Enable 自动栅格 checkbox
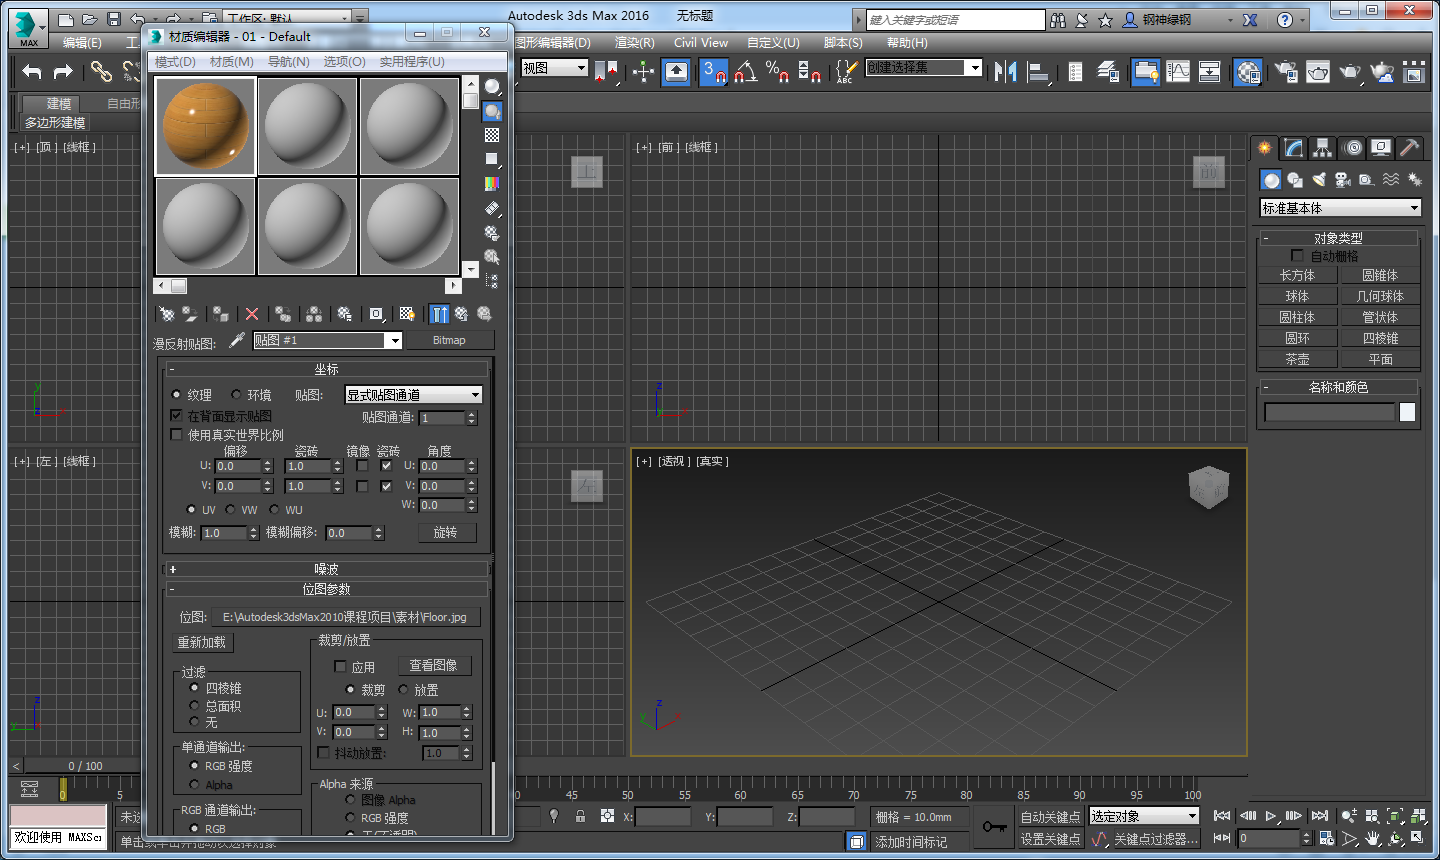 click(1297, 256)
